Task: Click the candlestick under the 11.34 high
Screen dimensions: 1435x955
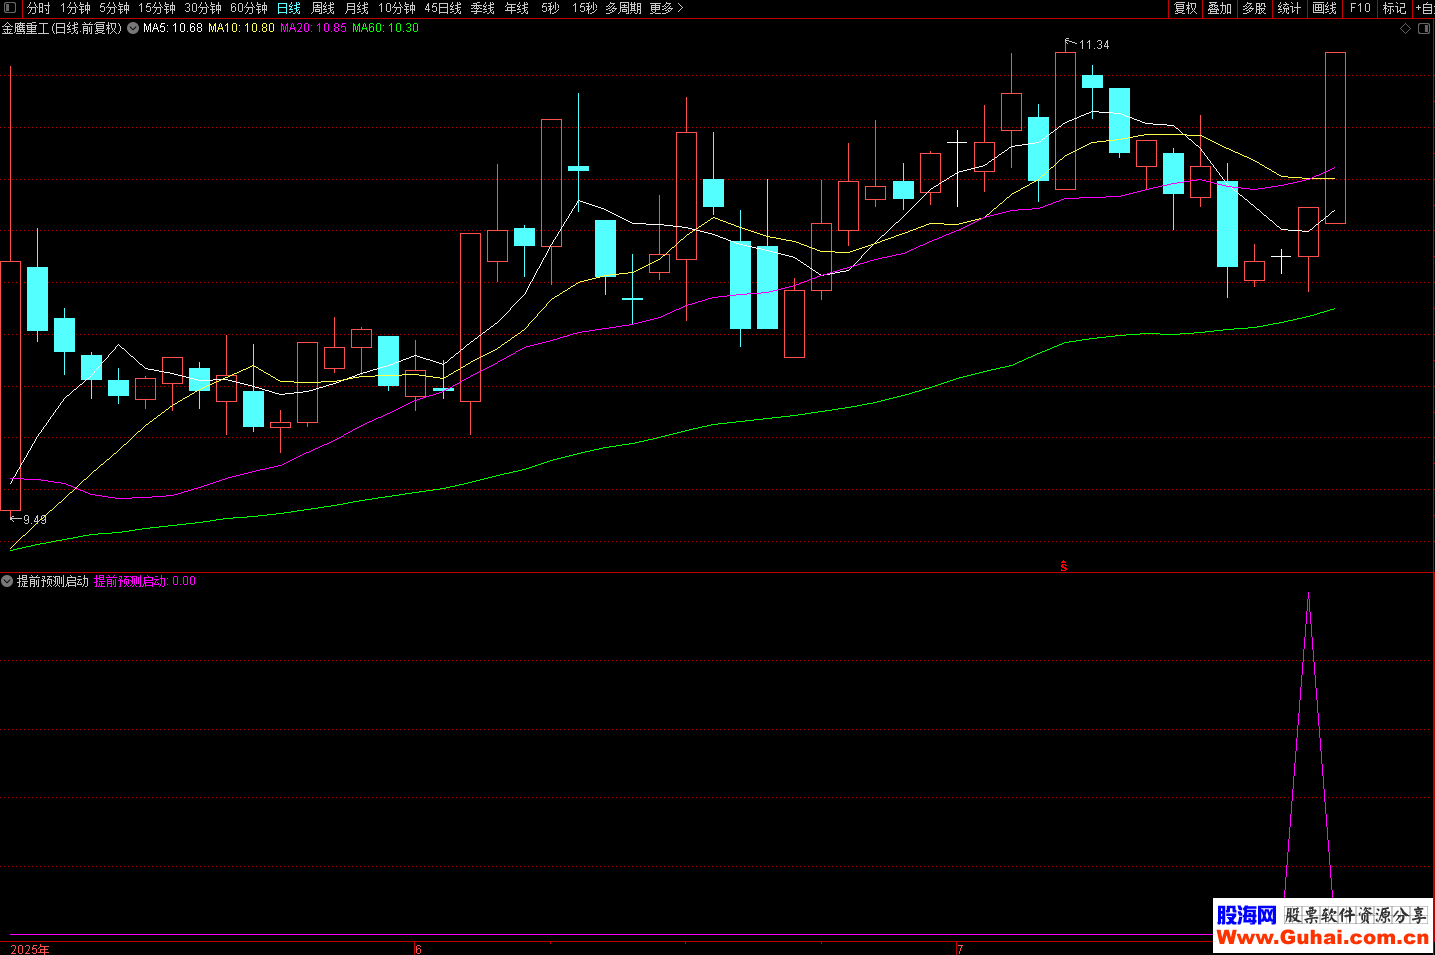Action: point(1065,120)
